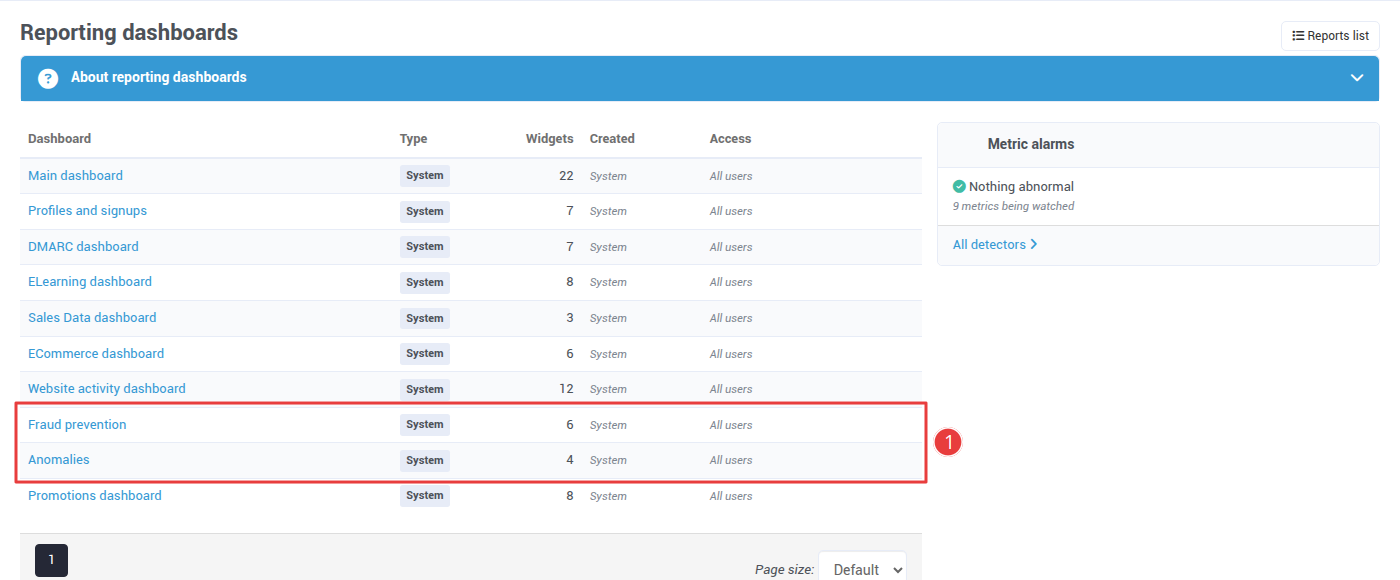
Task: Open the Main dashboard link
Action: (75, 176)
